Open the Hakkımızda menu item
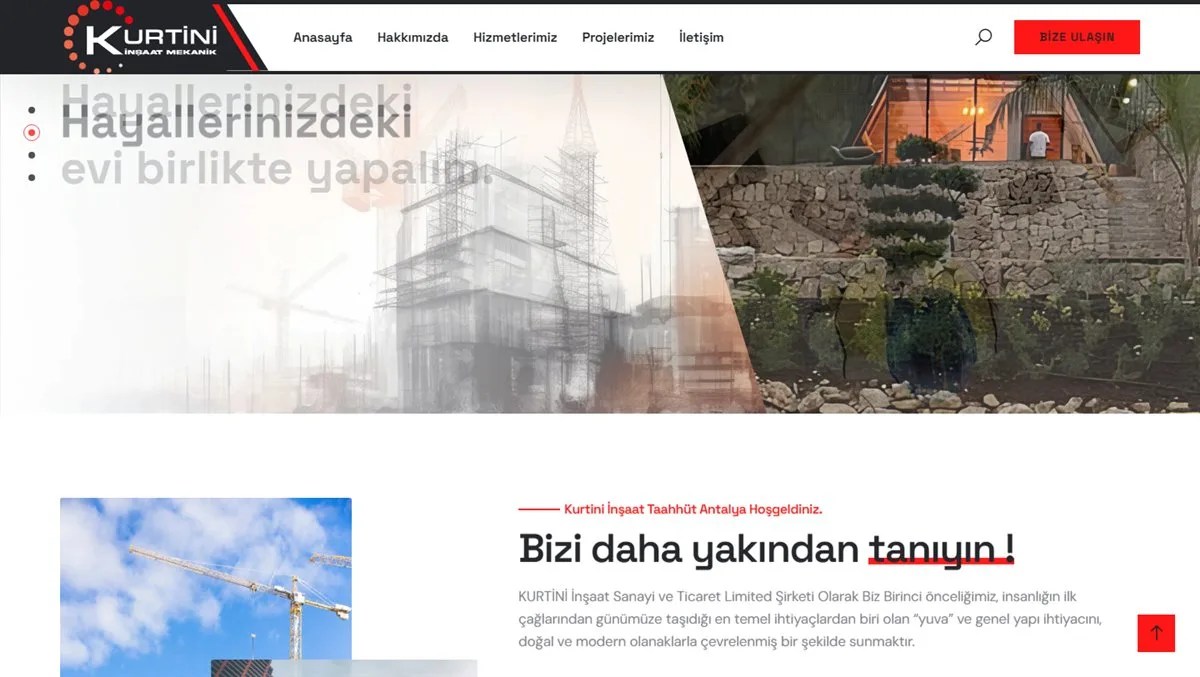Screen dimensions: 1200x677 [412, 37]
